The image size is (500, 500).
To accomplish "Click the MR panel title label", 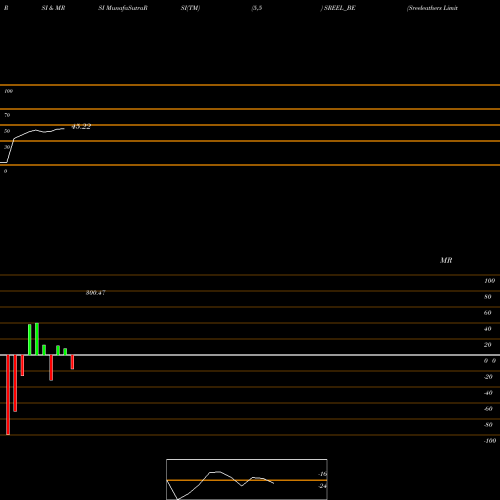I will click(446, 260).
